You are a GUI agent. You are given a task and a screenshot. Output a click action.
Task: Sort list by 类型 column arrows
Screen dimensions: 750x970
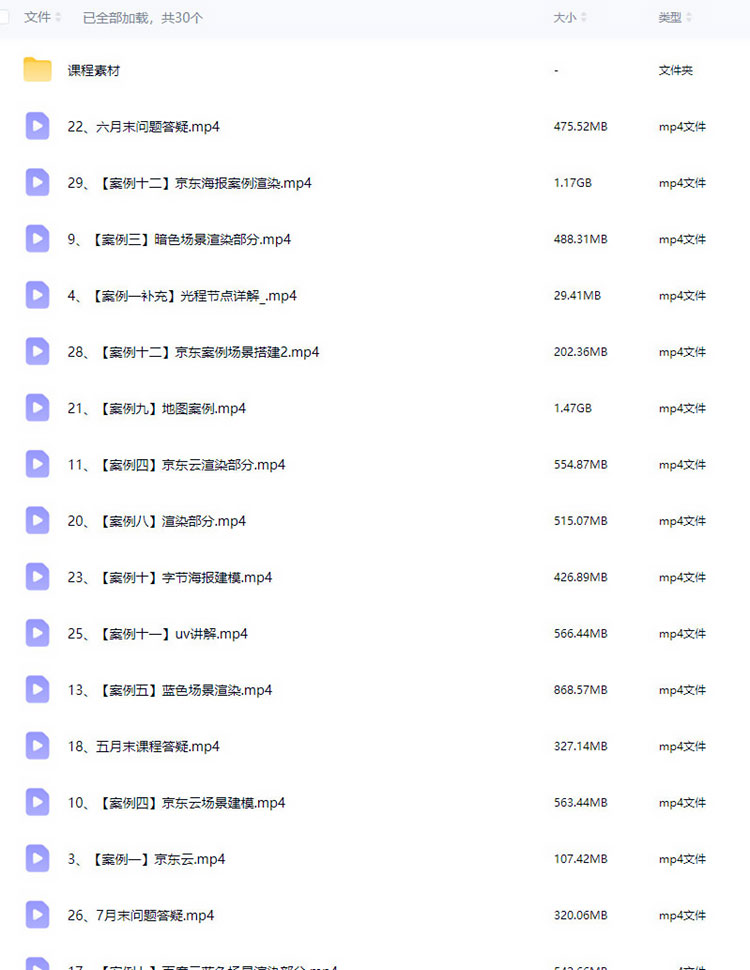pos(689,17)
